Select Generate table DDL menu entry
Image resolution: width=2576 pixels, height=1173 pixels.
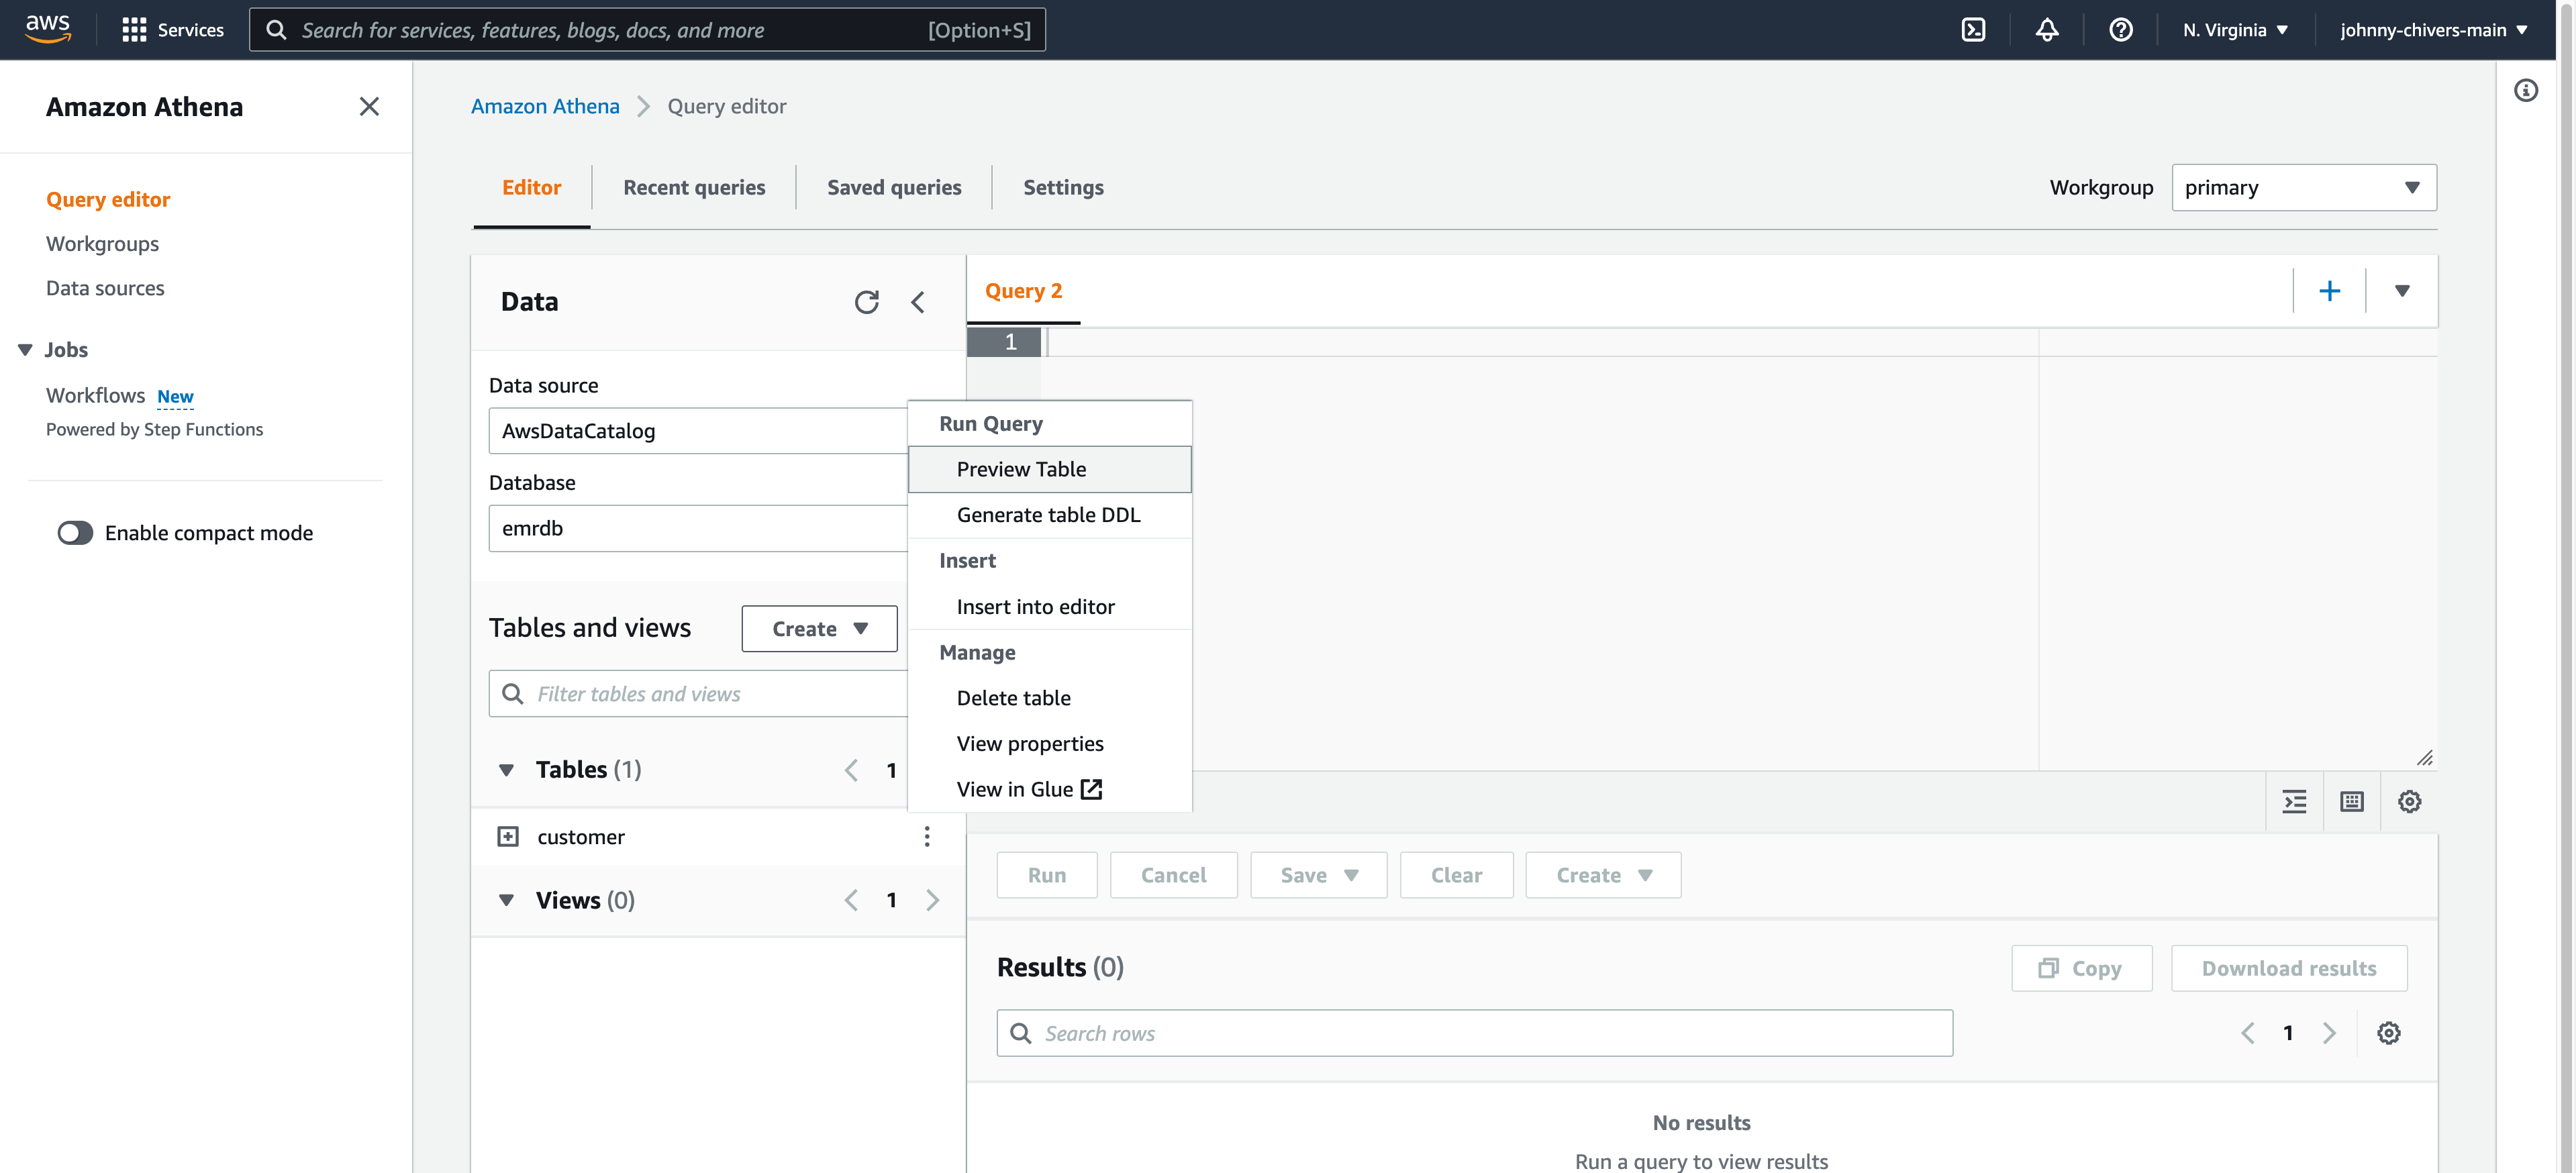click(x=1048, y=515)
